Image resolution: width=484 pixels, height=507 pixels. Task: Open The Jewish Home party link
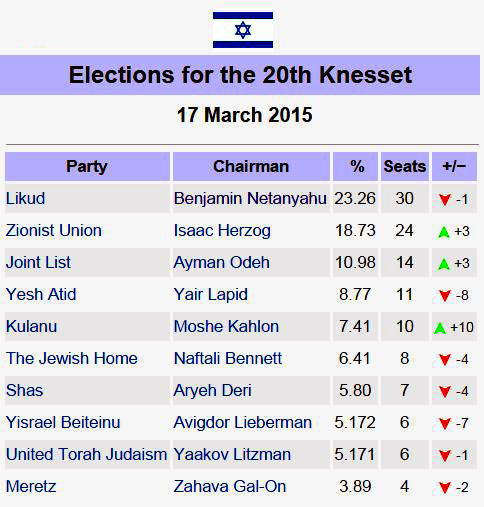coord(72,359)
